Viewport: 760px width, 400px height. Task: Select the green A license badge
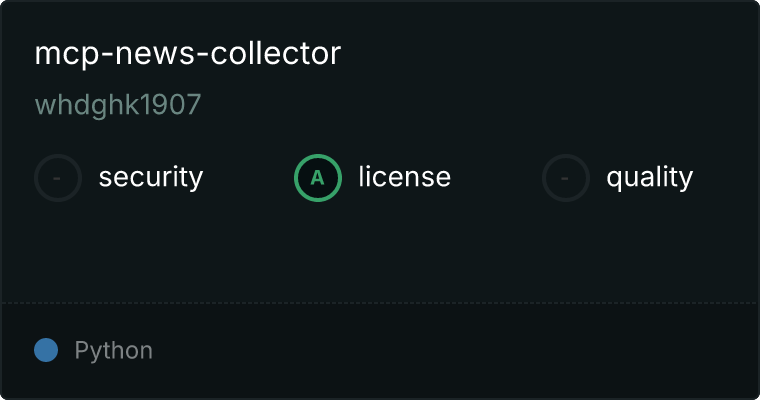pyautogui.click(x=317, y=178)
